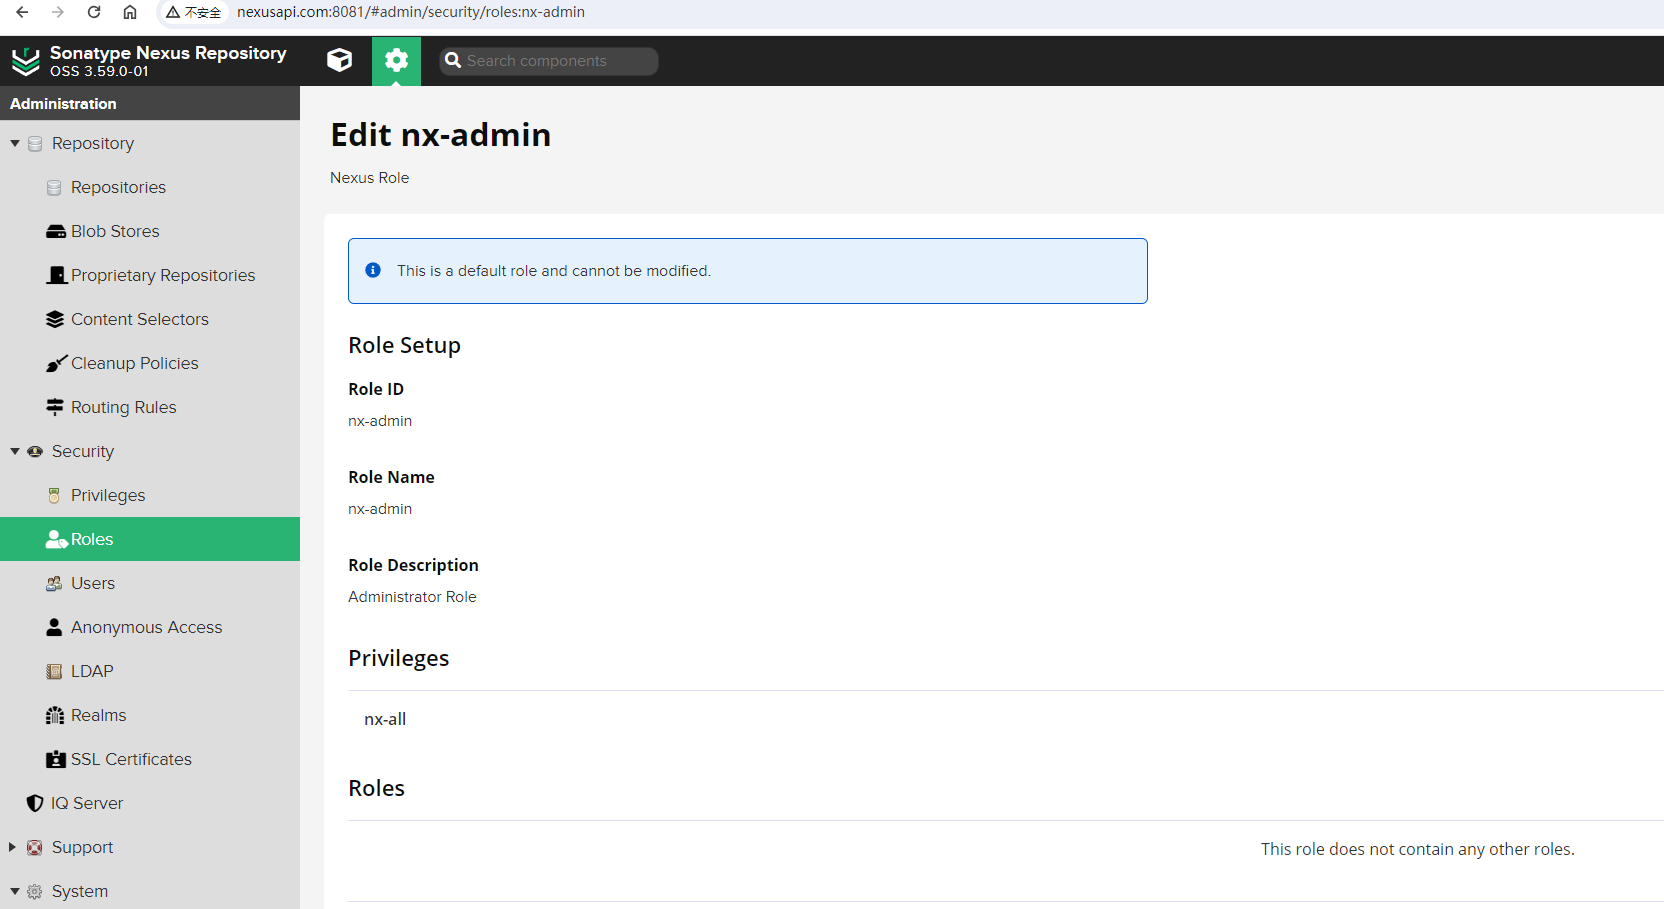This screenshot has height=909, width=1664.
Task: Click the not-secure warning icon in address bar
Action: point(173,13)
